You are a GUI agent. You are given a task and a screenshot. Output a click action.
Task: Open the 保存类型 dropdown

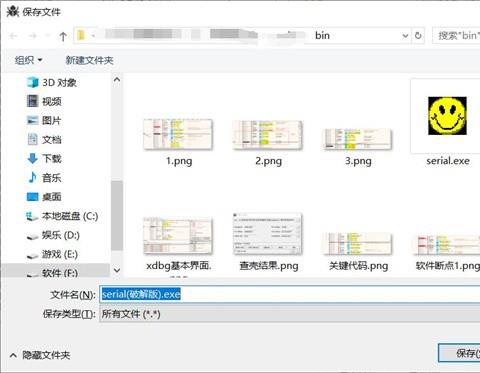(290, 314)
